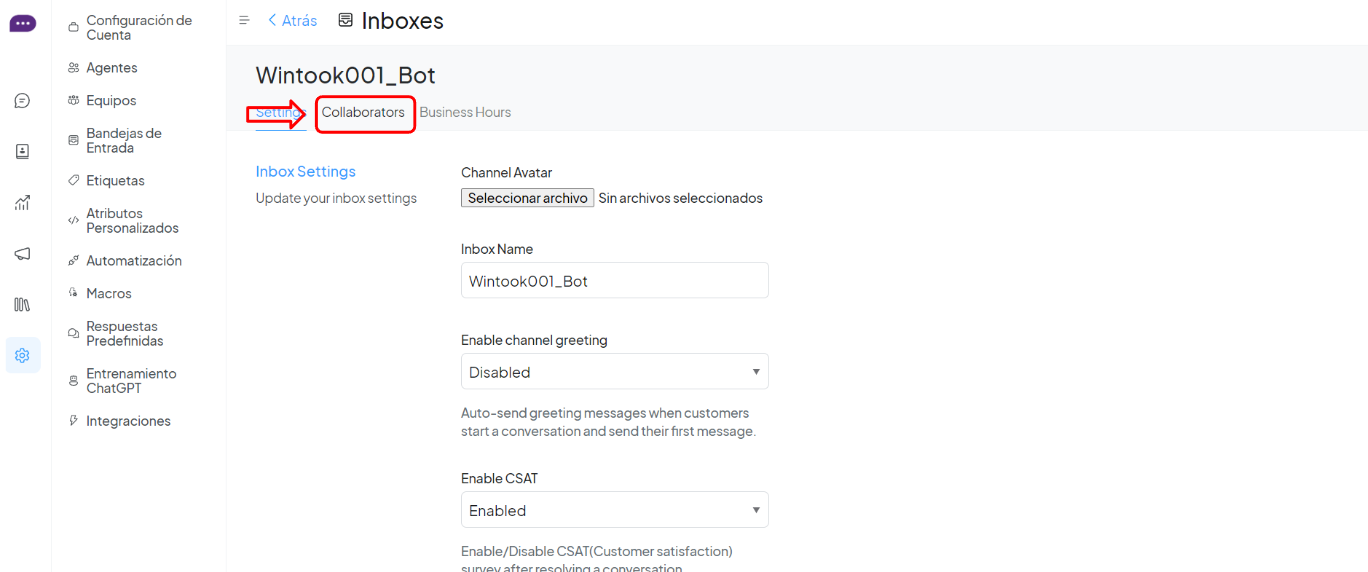This screenshot has height=572, width=1368.
Task: Open contacts icon in left rail
Action: pyautogui.click(x=22, y=152)
